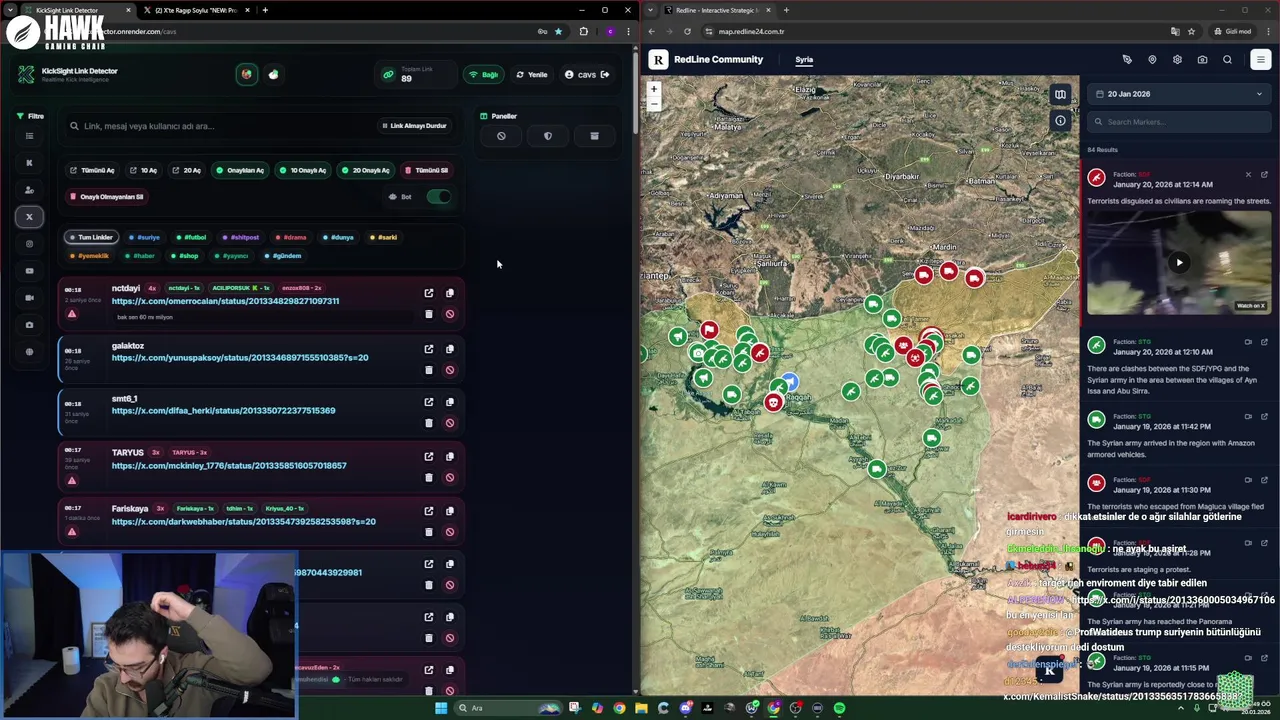The image size is (1280, 720).
Task: Click the Yenile refresh button
Action: click(x=532, y=74)
